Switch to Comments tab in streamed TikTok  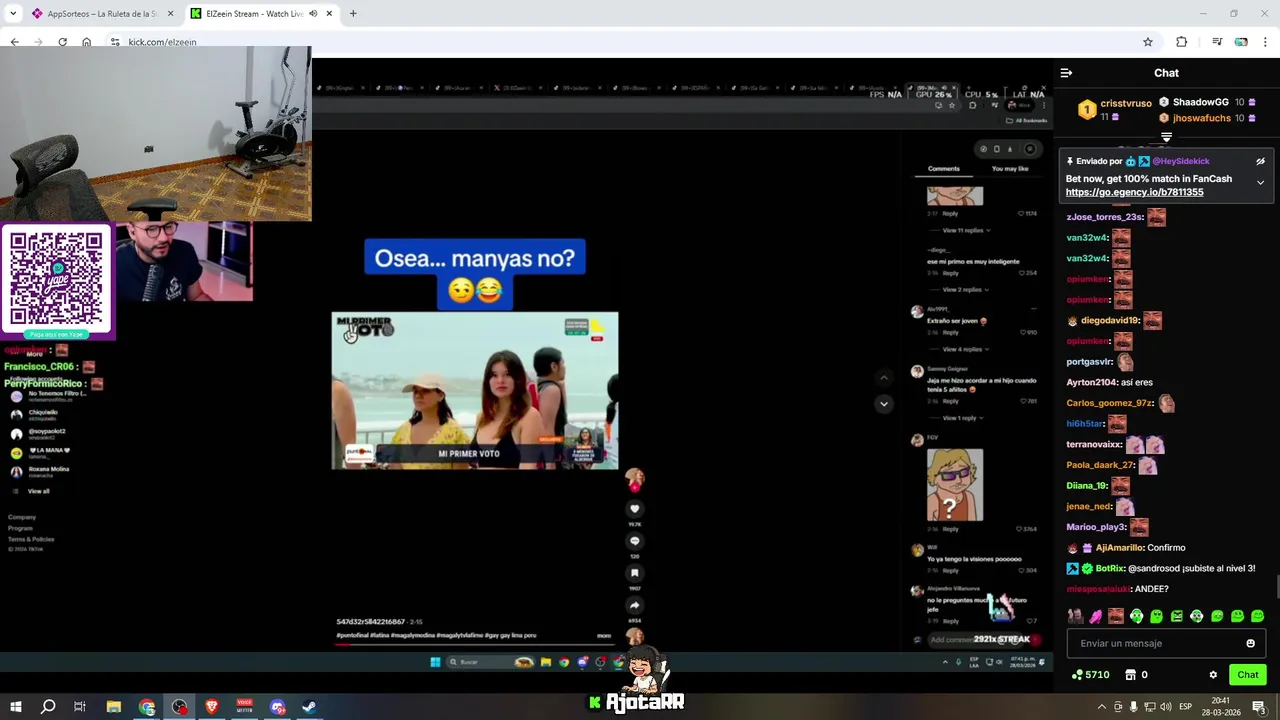coord(943,169)
